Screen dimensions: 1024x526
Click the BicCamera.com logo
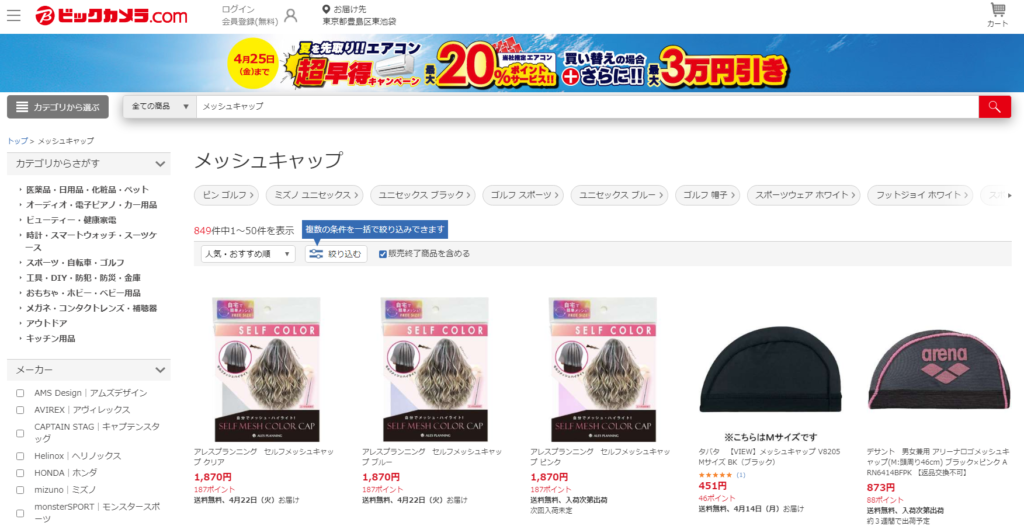(112, 16)
